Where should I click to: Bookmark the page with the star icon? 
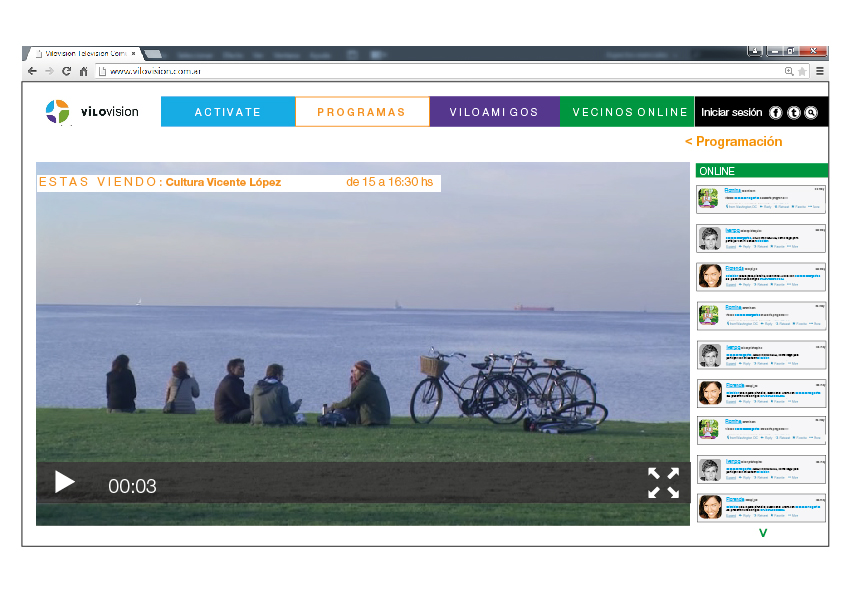pos(802,71)
